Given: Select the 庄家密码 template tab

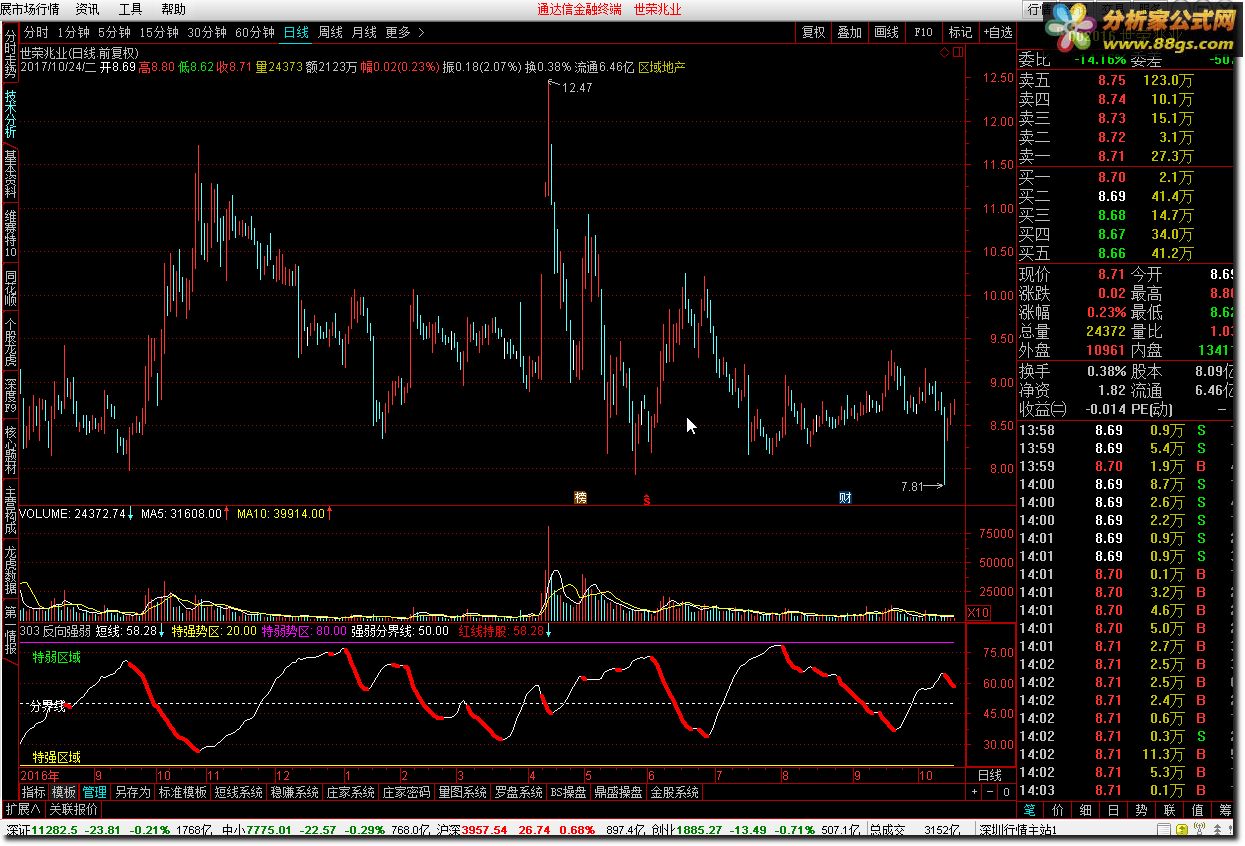Looking at the screenshot, I should tap(406, 792).
